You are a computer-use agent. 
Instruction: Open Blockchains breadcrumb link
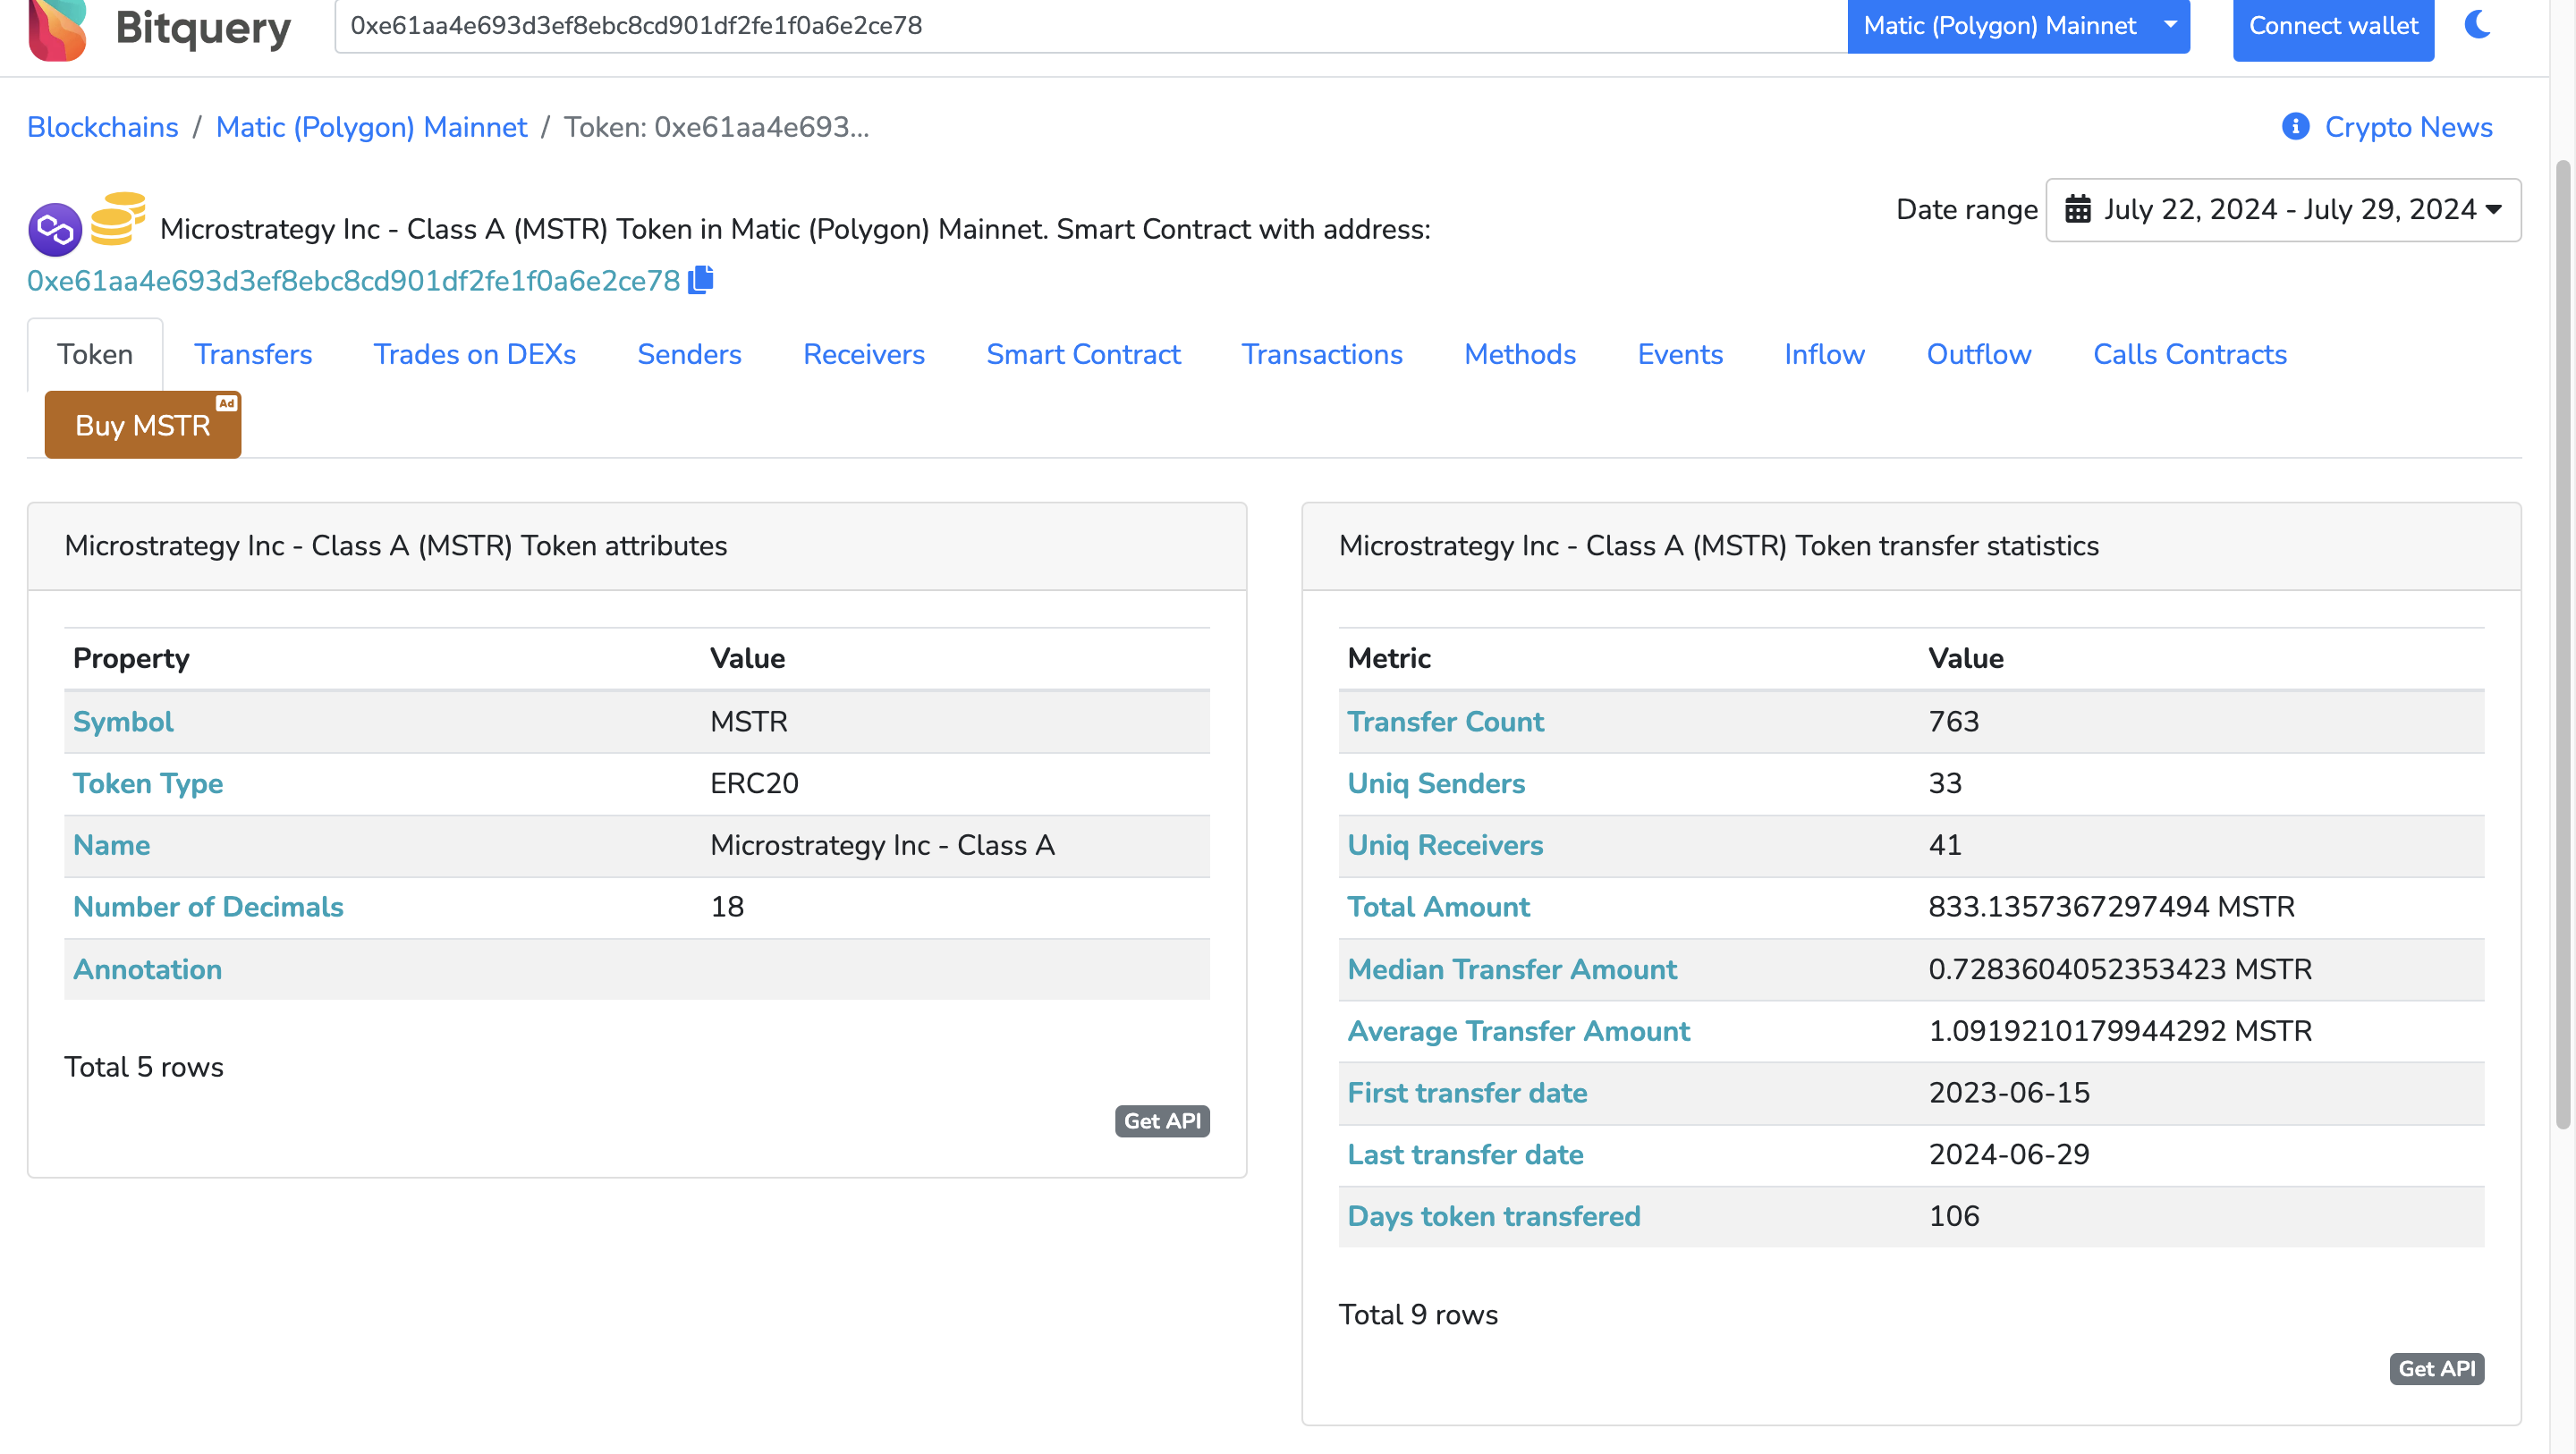click(x=103, y=127)
